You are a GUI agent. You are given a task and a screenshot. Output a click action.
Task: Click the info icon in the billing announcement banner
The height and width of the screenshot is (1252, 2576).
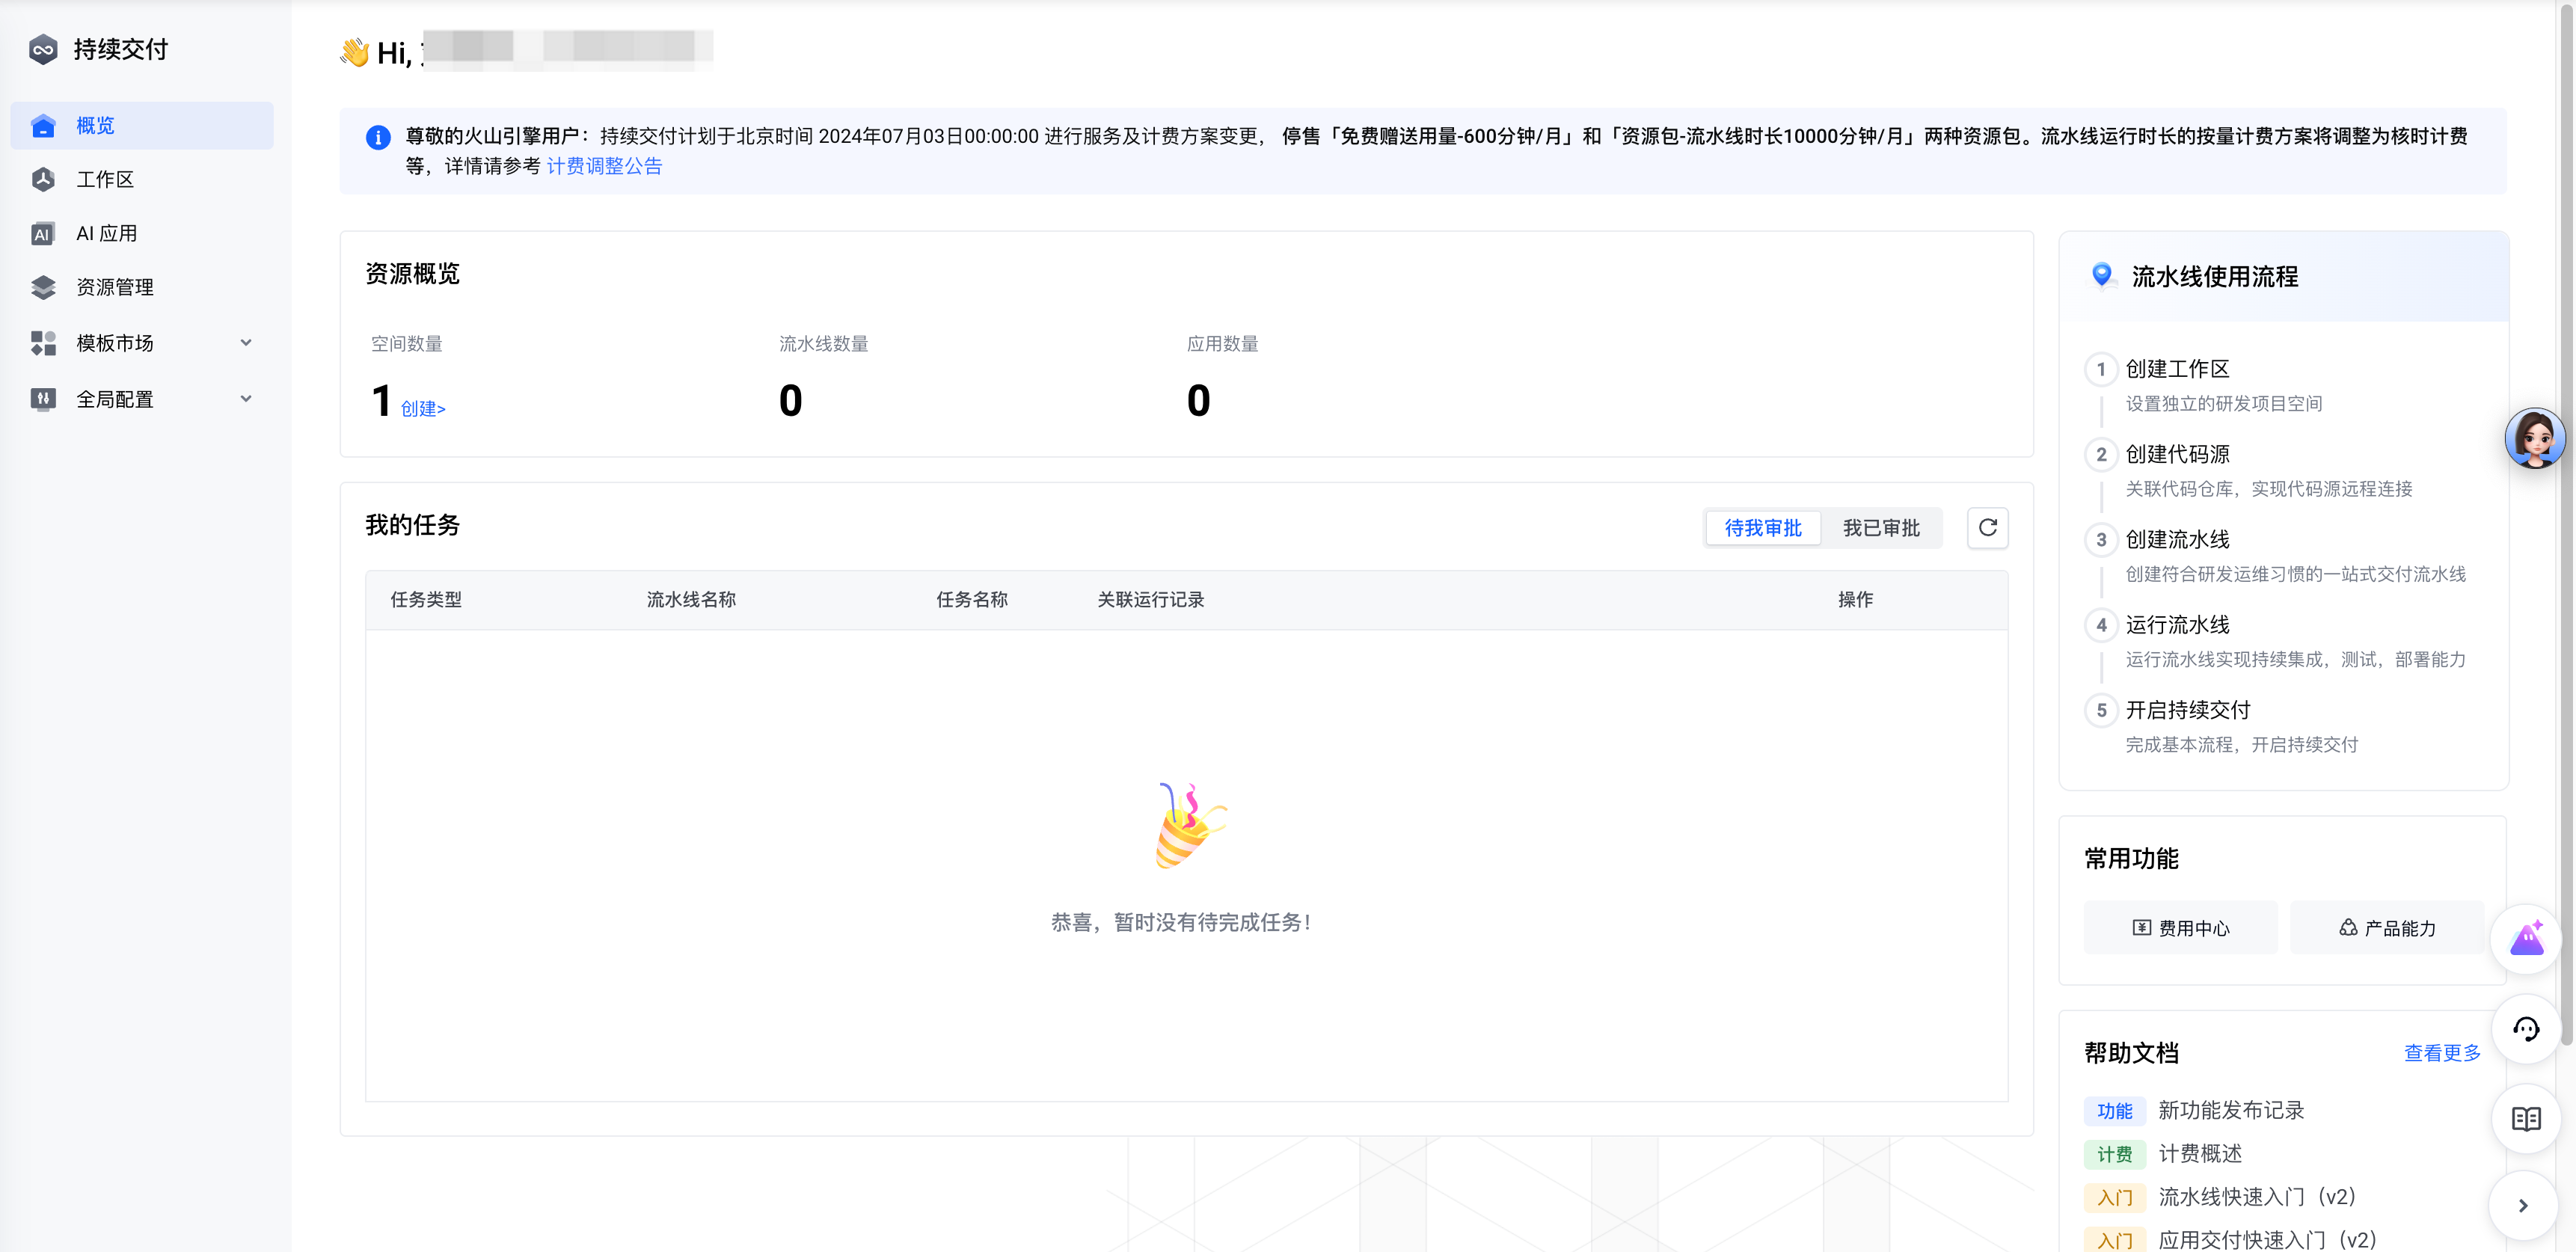(x=377, y=138)
